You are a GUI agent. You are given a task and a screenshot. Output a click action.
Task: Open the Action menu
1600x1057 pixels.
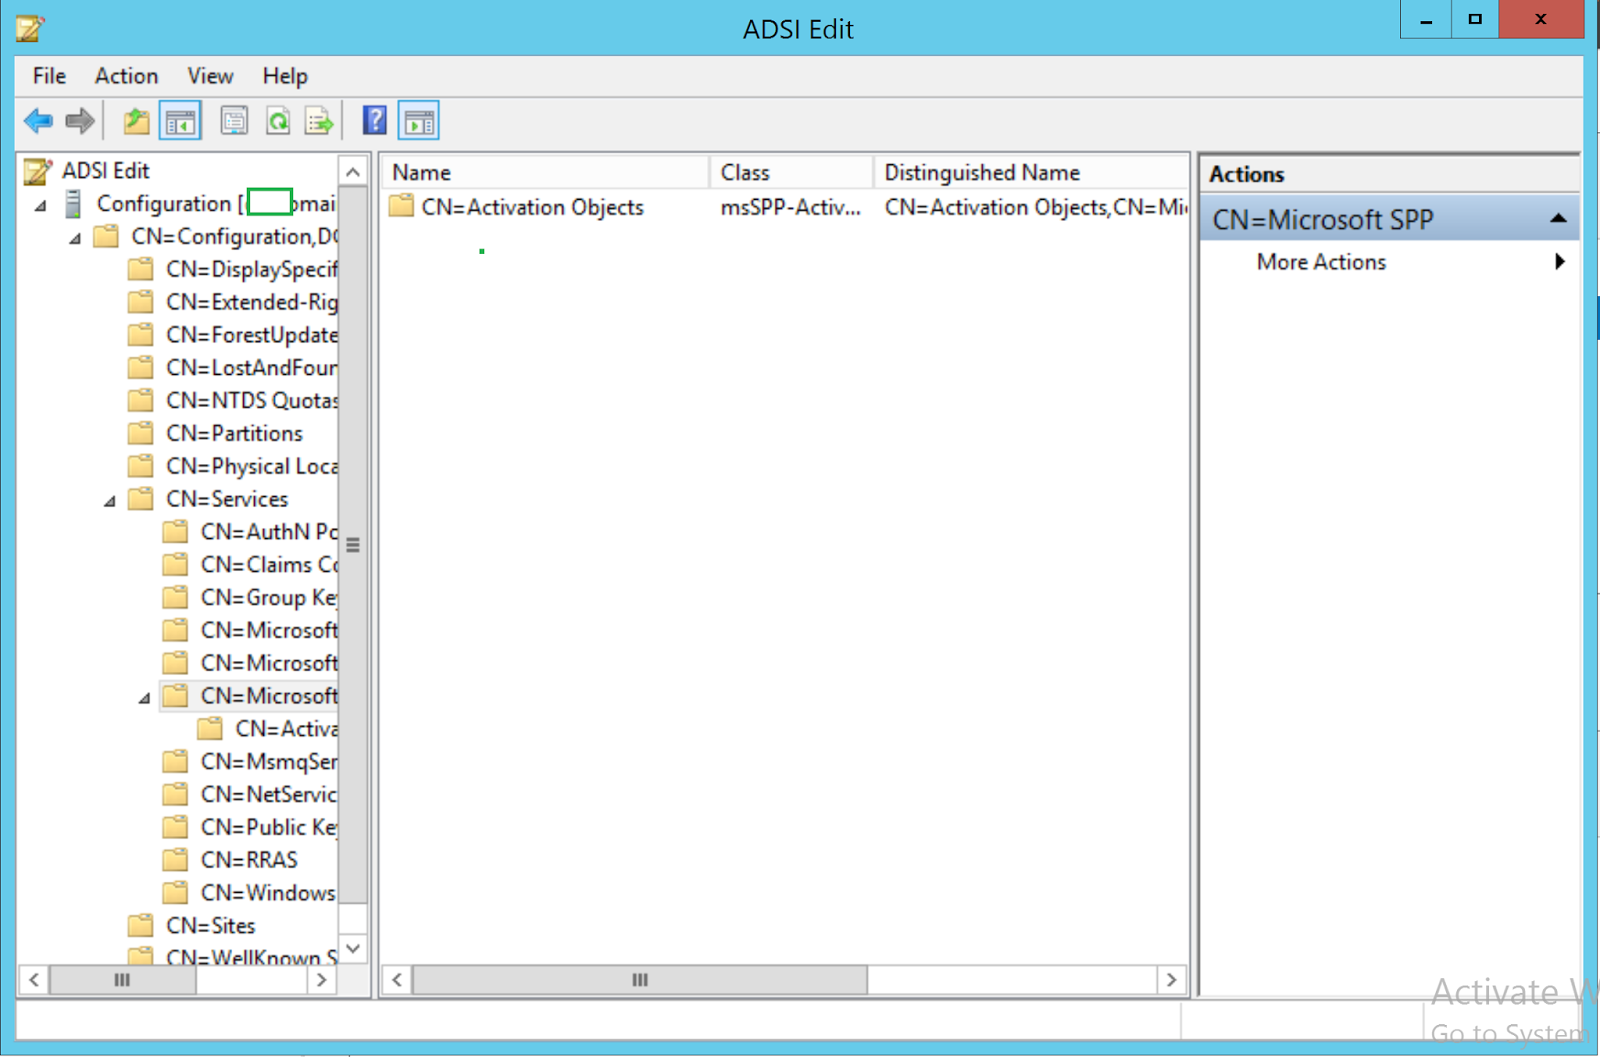[x=126, y=76]
